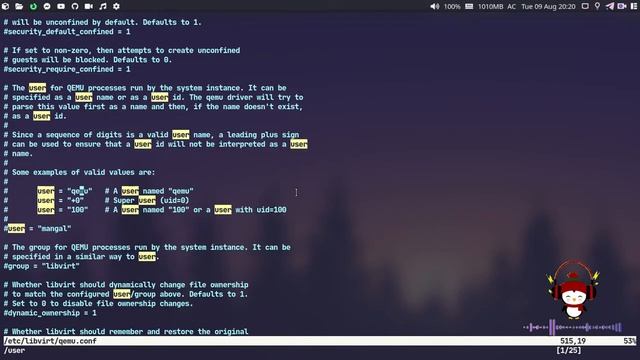This screenshot has height=360, width=640.
Task: Open the file manager folder icon
Action: pos(19,6)
